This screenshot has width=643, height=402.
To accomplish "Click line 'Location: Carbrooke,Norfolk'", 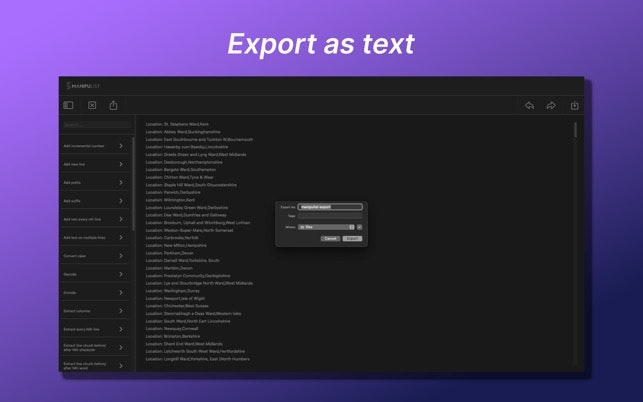I will (x=172, y=238).
